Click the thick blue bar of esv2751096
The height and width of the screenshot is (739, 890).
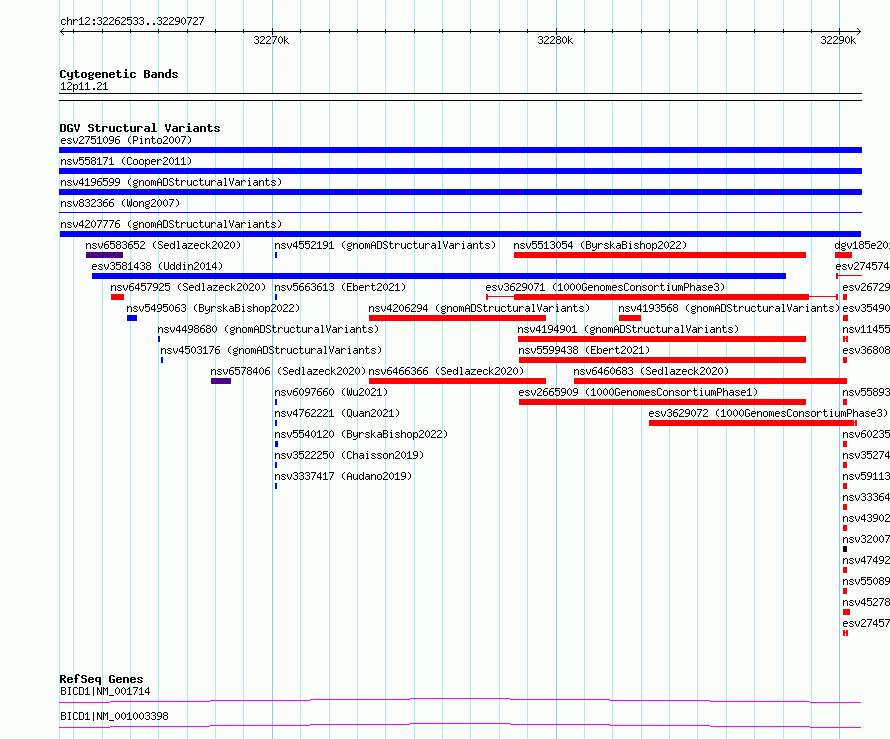460,150
